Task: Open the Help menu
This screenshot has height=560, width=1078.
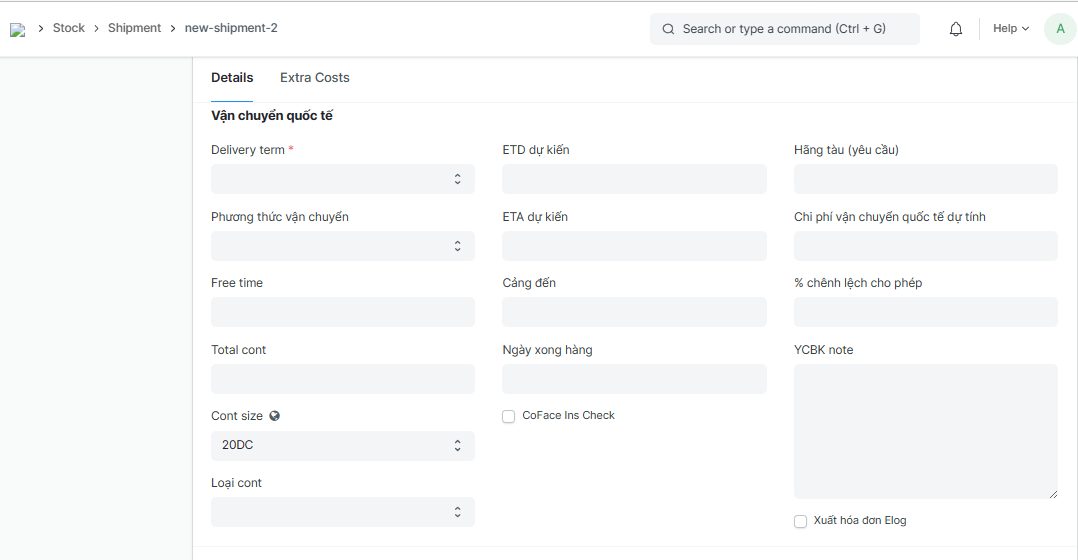Action: click(x=1010, y=29)
